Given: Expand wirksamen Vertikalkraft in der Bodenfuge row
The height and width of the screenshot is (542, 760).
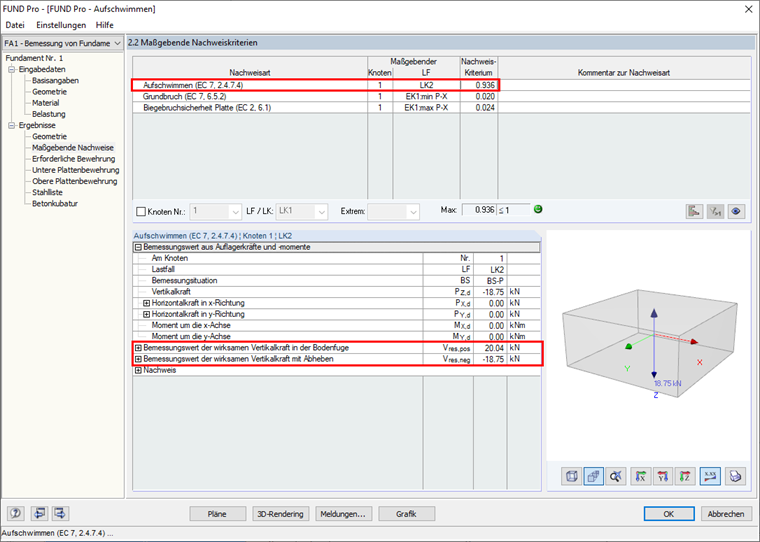Looking at the screenshot, I should (138, 348).
